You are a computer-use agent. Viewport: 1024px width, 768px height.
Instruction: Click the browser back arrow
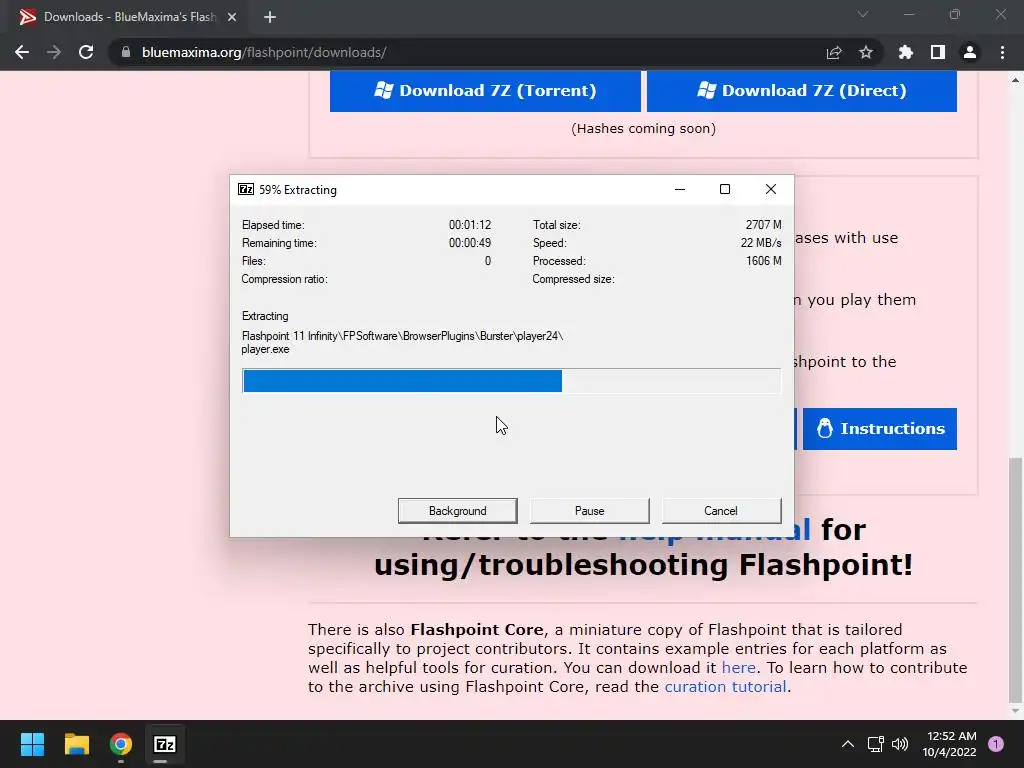(22, 52)
